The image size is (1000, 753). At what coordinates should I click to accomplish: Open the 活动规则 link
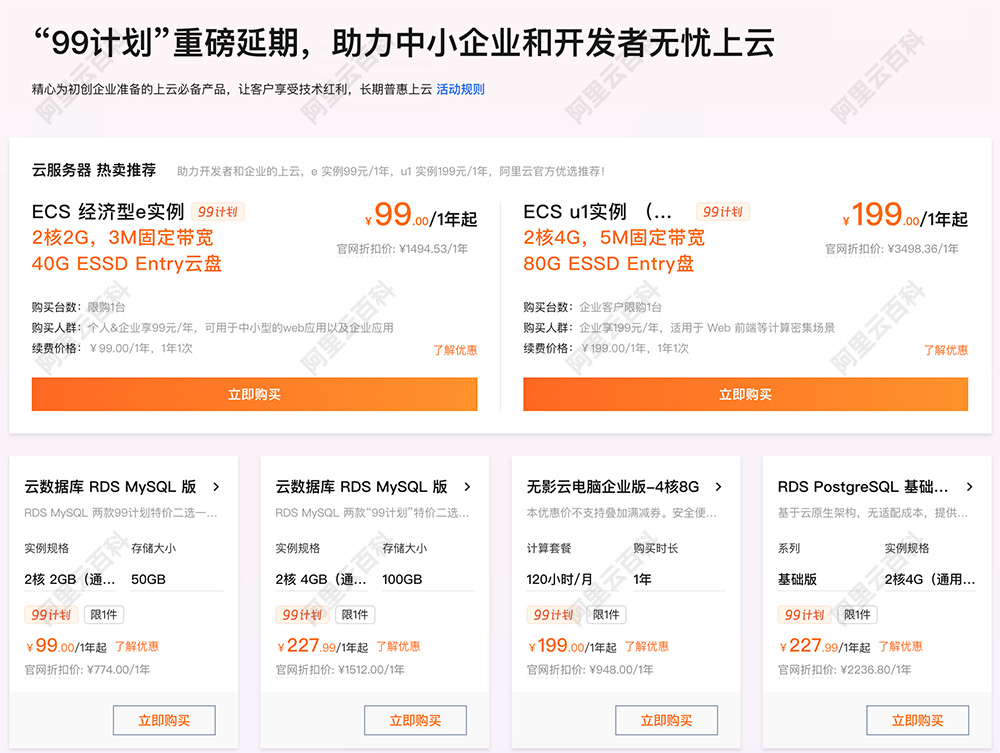460,89
